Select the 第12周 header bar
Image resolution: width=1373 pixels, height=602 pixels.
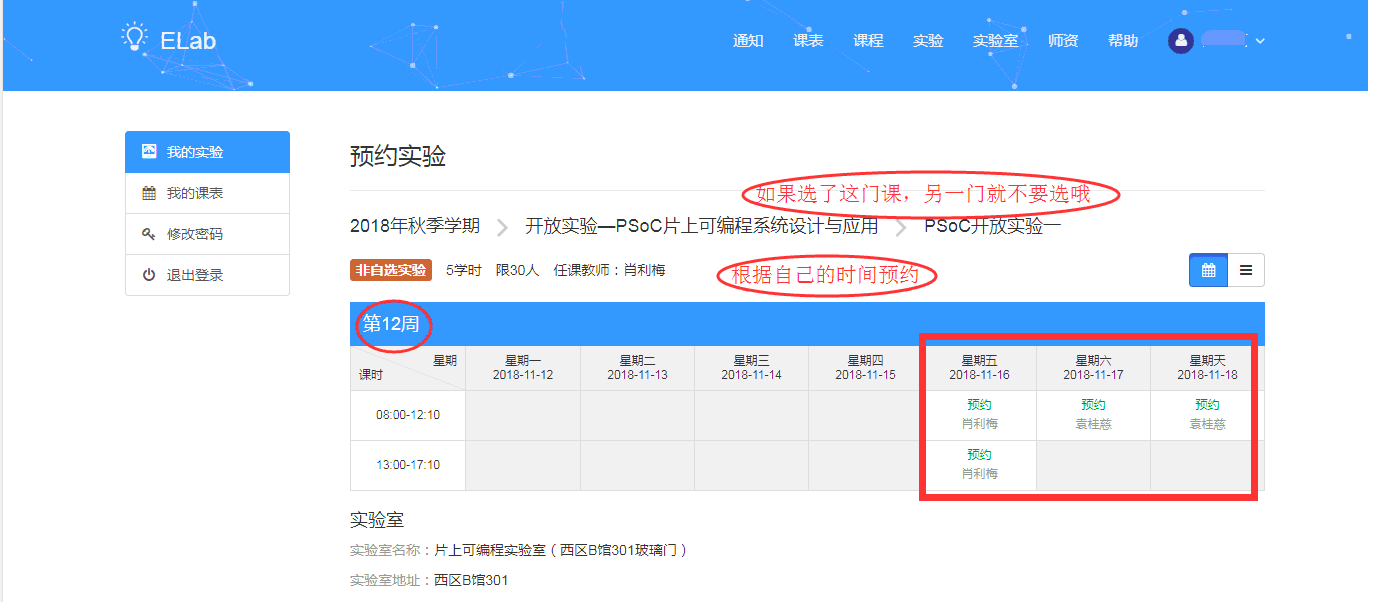click(x=394, y=324)
